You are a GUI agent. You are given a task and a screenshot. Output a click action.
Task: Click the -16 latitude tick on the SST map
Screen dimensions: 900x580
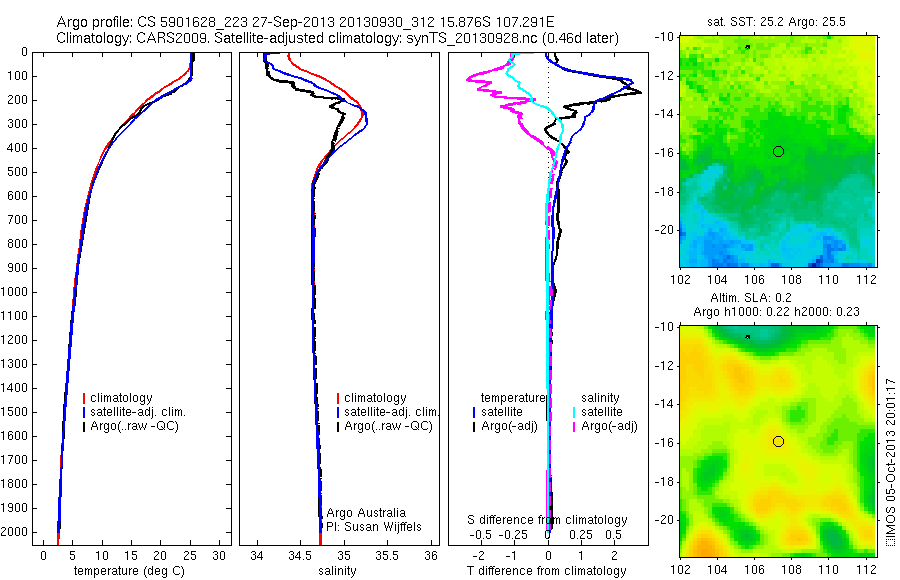point(665,153)
